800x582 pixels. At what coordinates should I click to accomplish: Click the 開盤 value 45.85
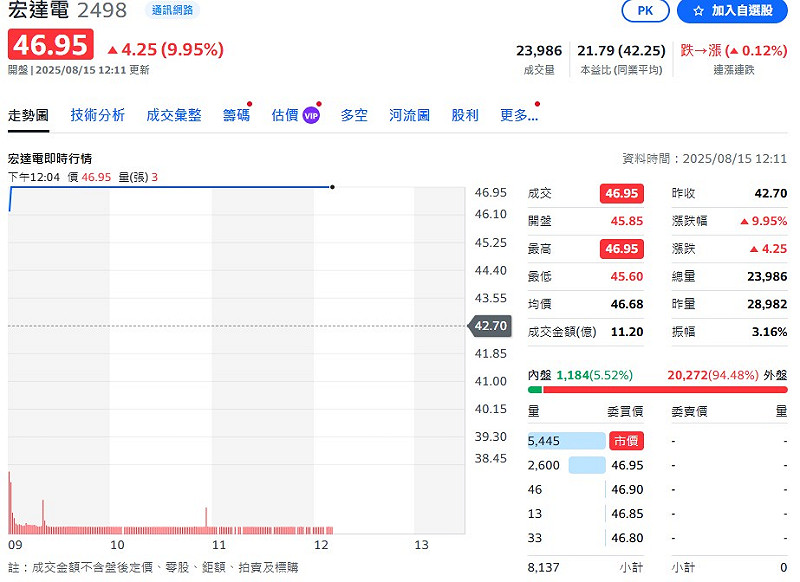[x=627, y=221]
